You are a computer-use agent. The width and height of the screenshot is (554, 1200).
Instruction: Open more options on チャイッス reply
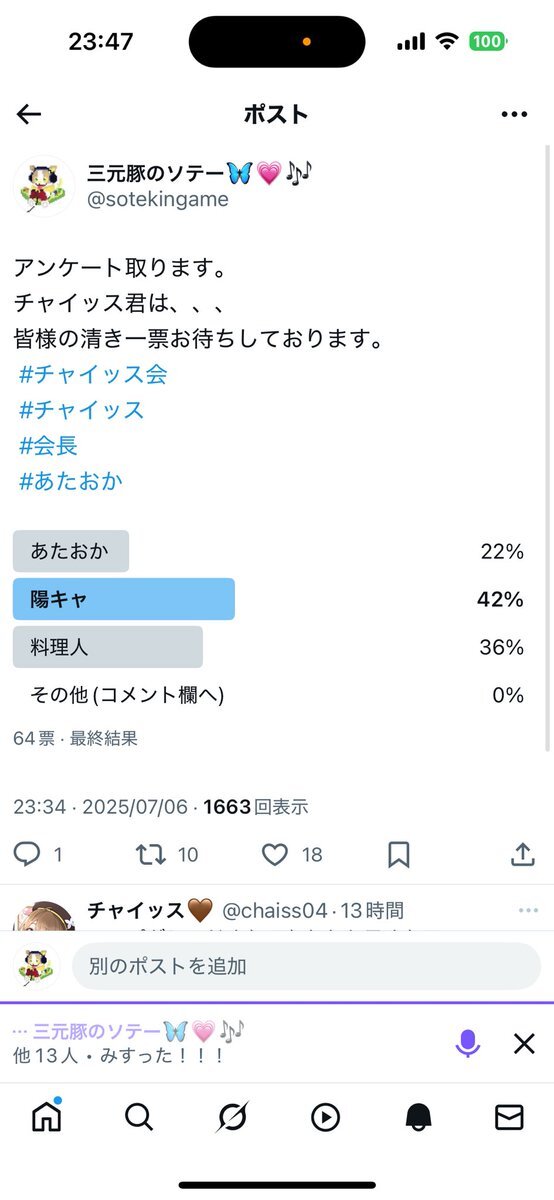click(528, 911)
